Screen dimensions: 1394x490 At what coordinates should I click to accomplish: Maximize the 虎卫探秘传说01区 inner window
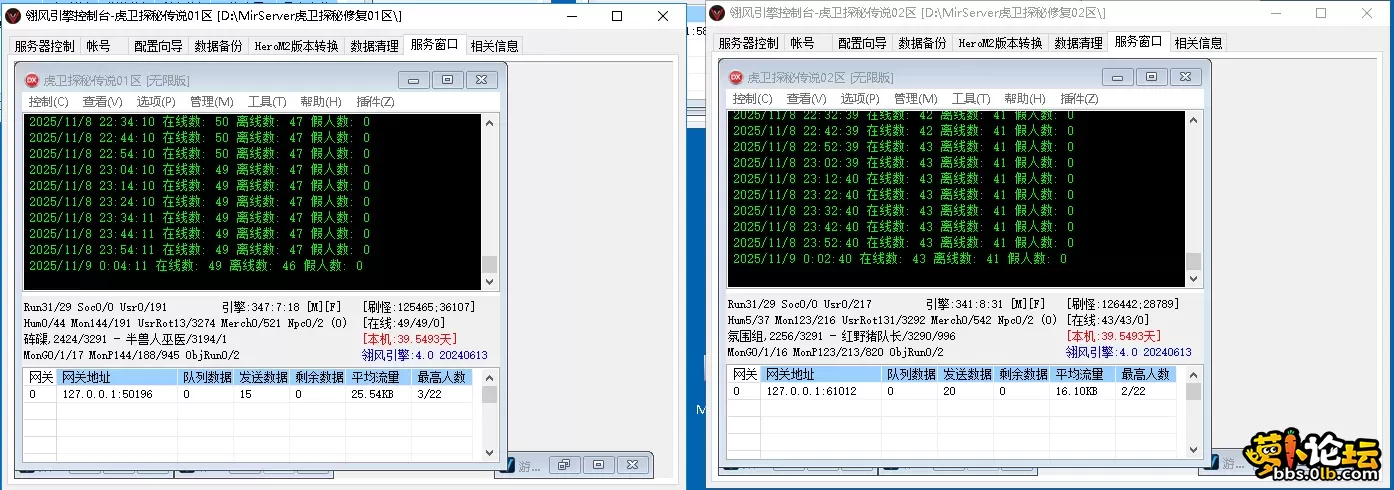point(447,80)
